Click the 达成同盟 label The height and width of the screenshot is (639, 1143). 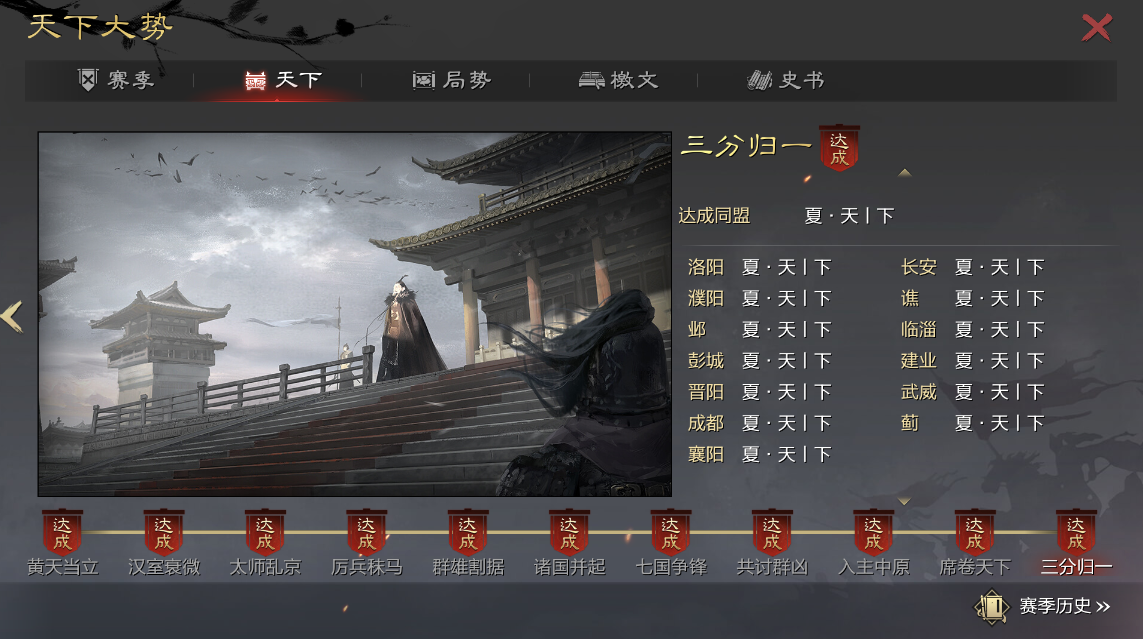tap(714, 216)
